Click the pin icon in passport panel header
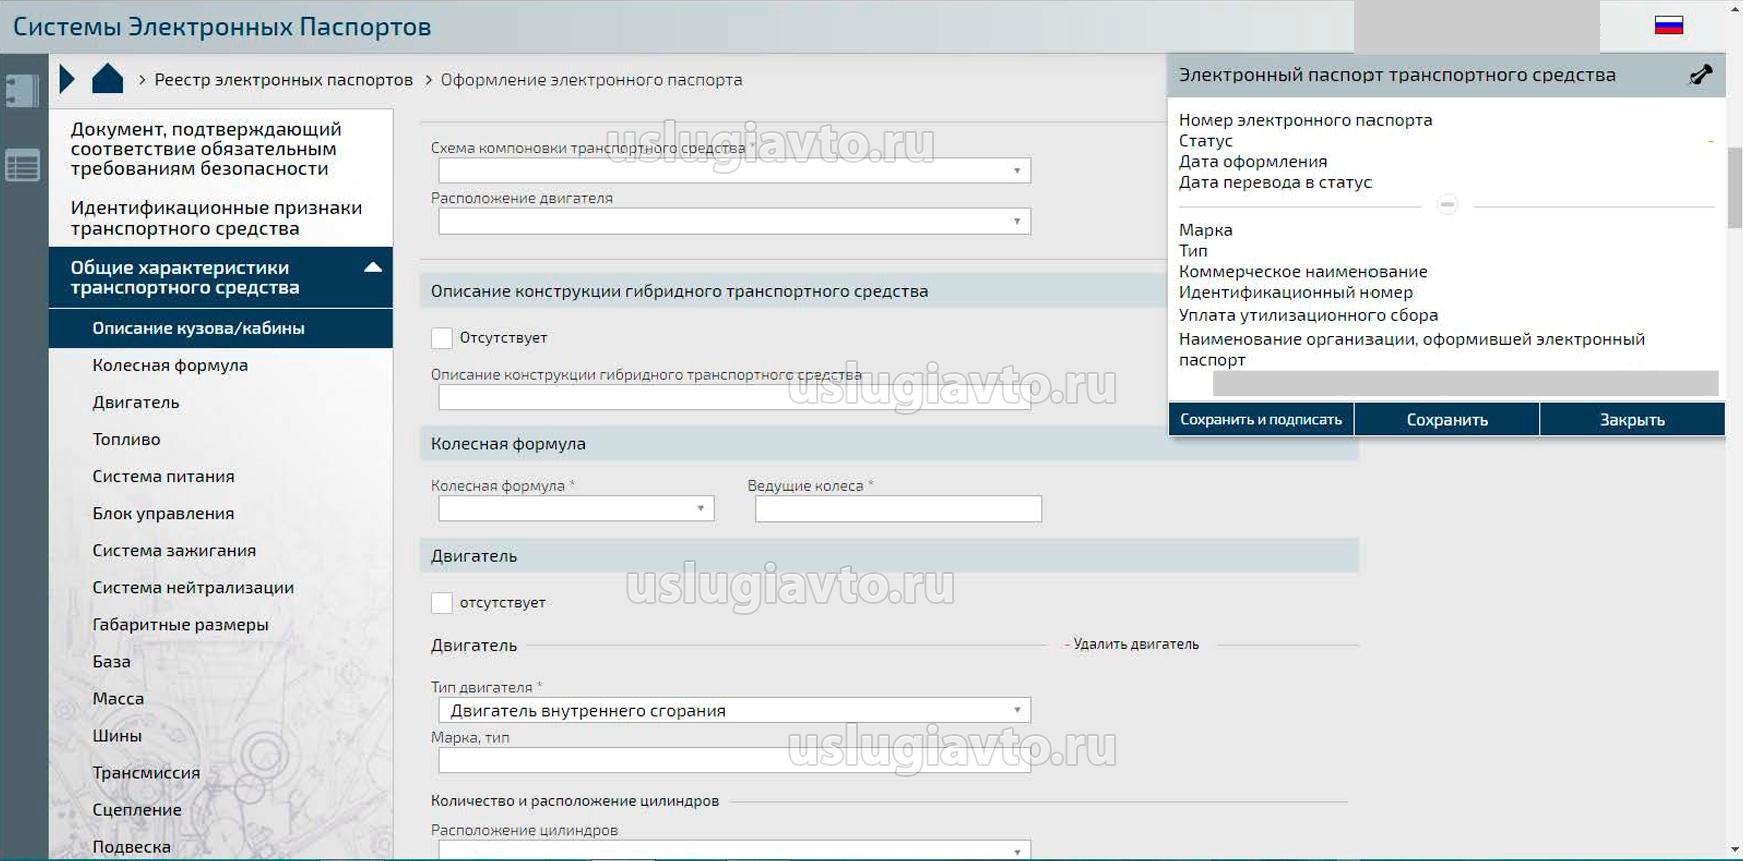1743x861 pixels. 1699,75
